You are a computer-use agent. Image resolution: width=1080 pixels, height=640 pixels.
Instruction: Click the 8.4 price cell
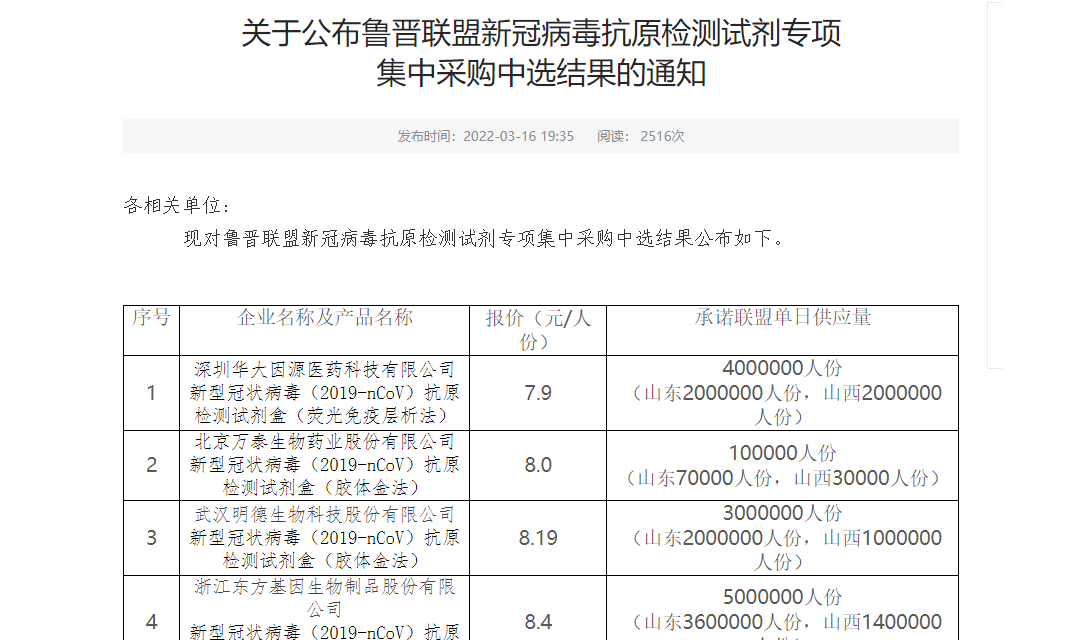click(x=538, y=622)
